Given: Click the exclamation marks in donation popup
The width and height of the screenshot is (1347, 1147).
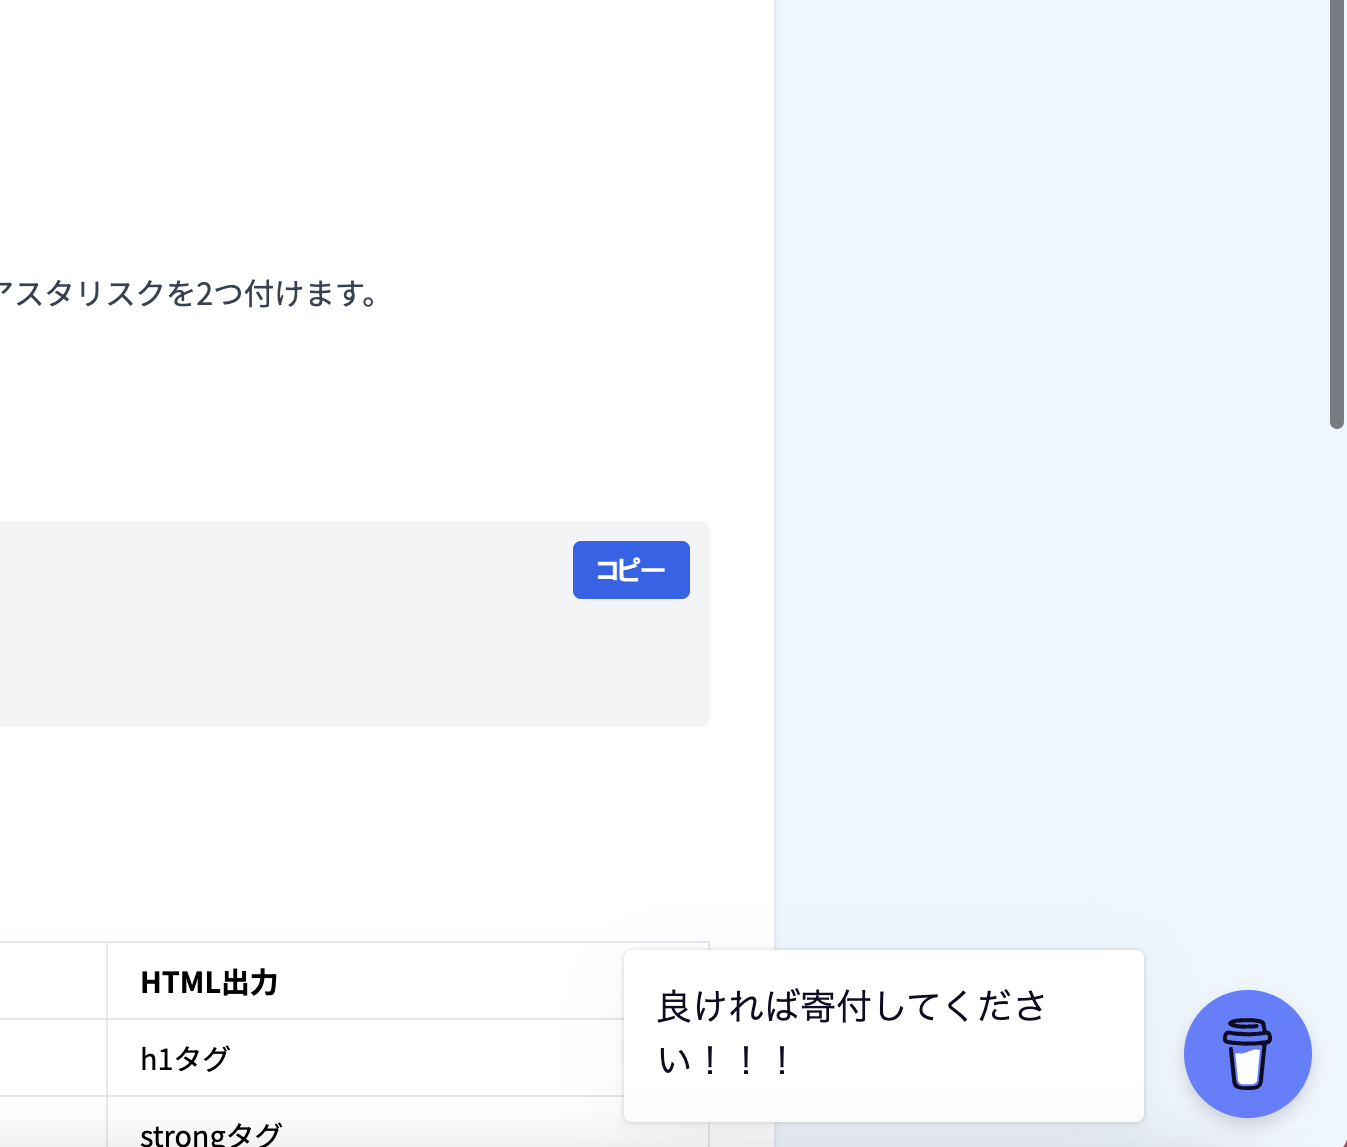Looking at the screenshot, I should coord(745,1060).
